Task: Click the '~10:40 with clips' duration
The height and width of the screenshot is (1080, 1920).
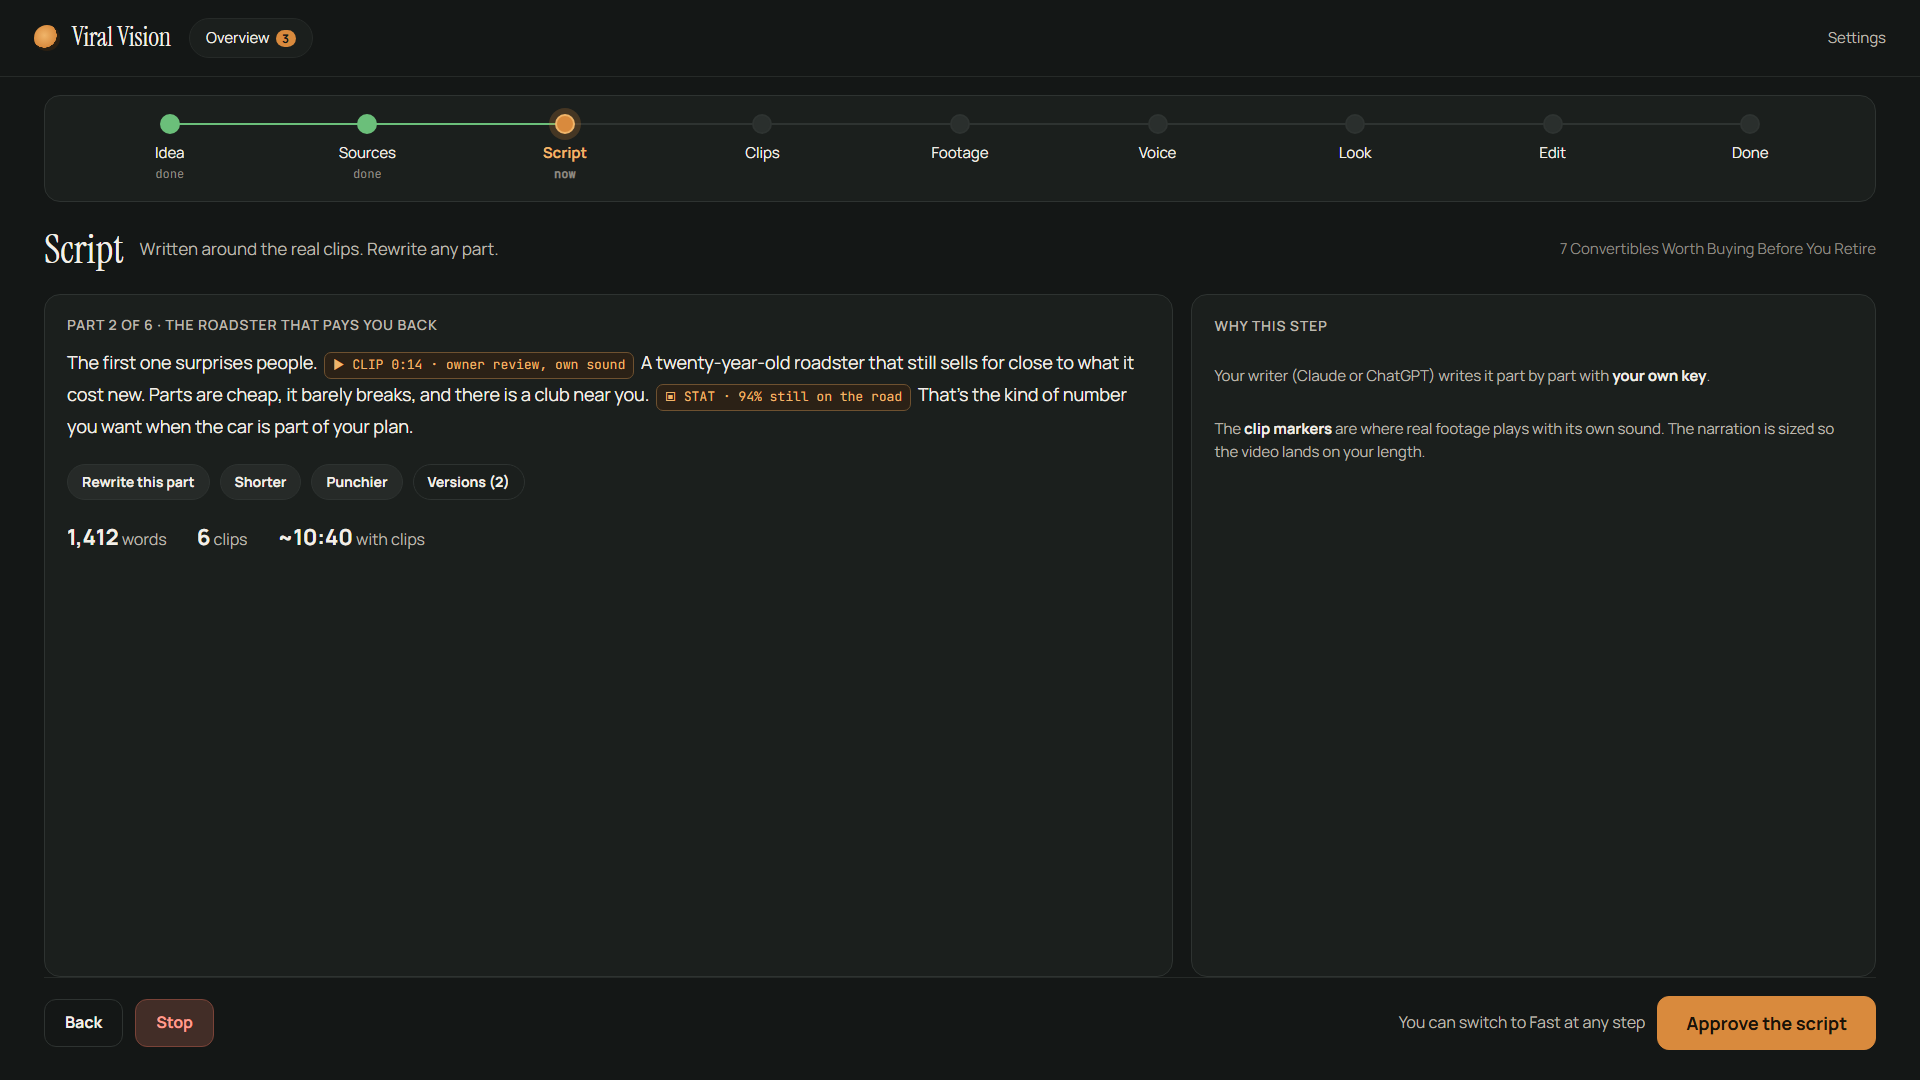Action: pos(352,538)
